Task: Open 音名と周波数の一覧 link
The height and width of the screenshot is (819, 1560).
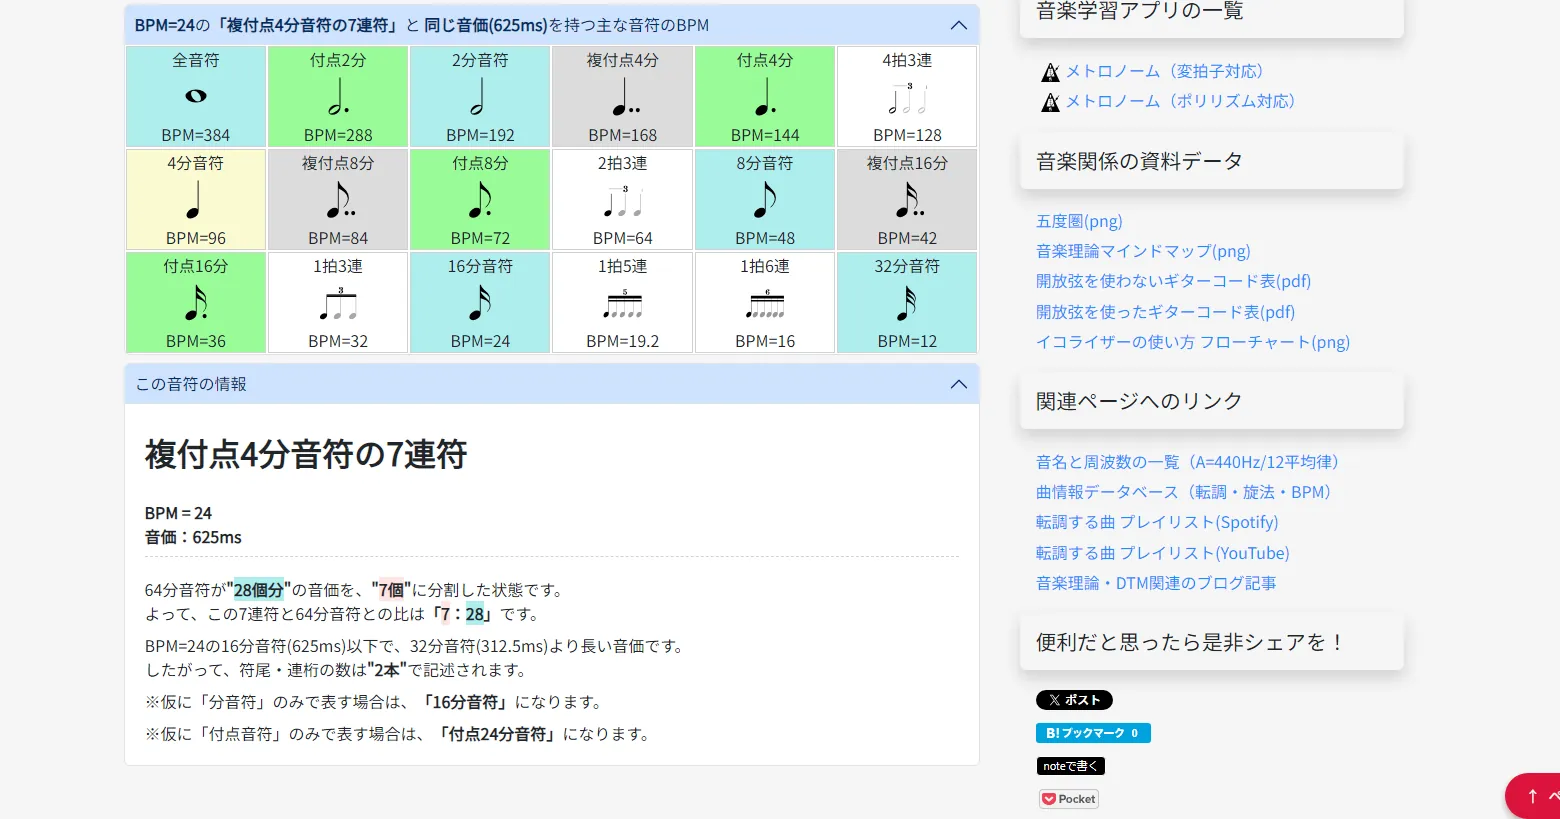Action: point(1187,462)
